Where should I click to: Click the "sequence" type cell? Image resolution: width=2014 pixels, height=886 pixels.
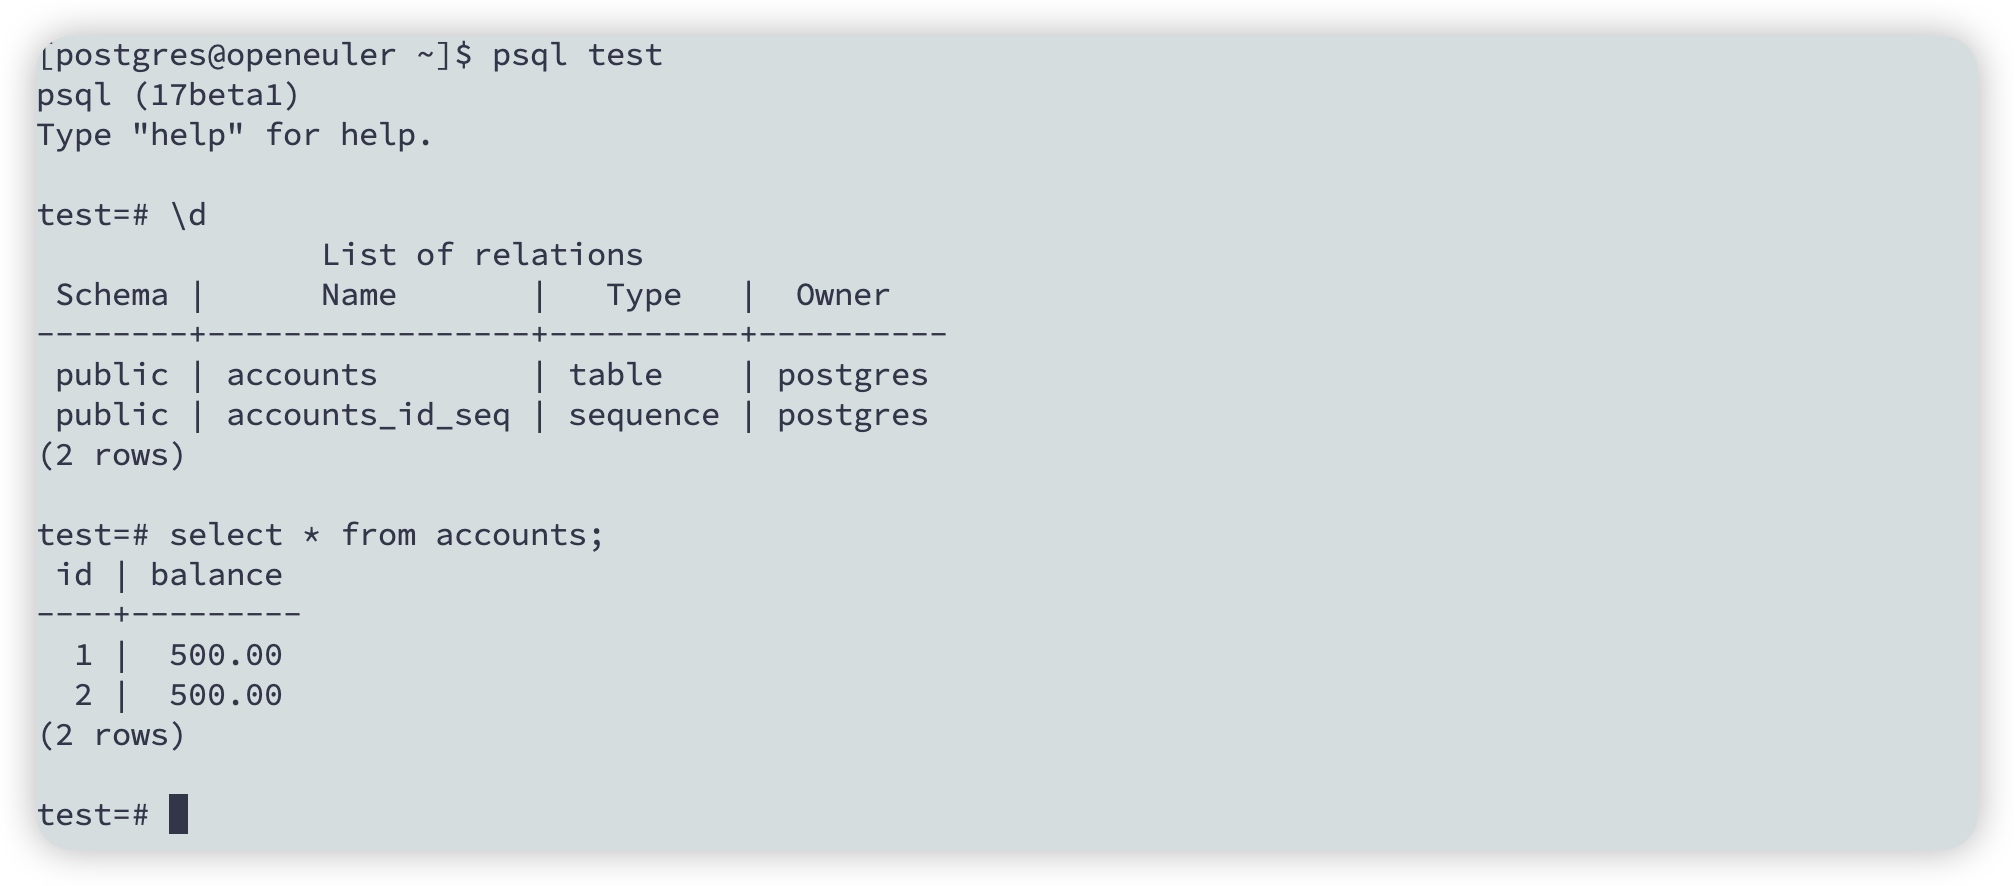[x=644, y=415]
